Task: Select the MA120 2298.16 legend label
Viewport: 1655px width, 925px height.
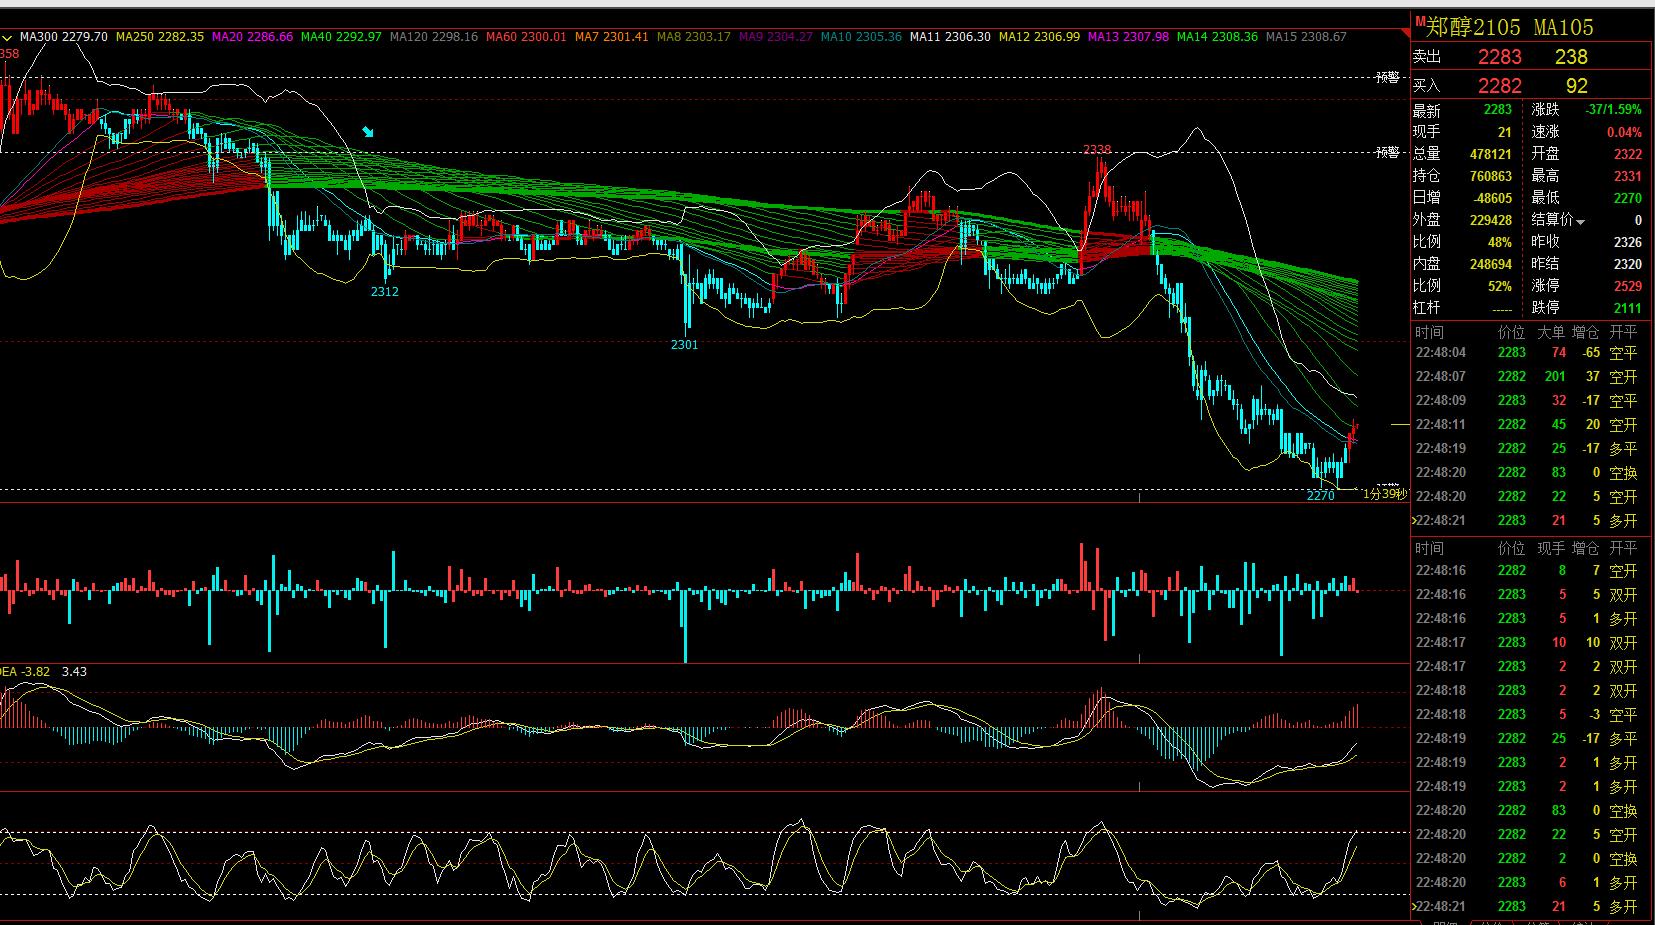Action: coord(434,37)
